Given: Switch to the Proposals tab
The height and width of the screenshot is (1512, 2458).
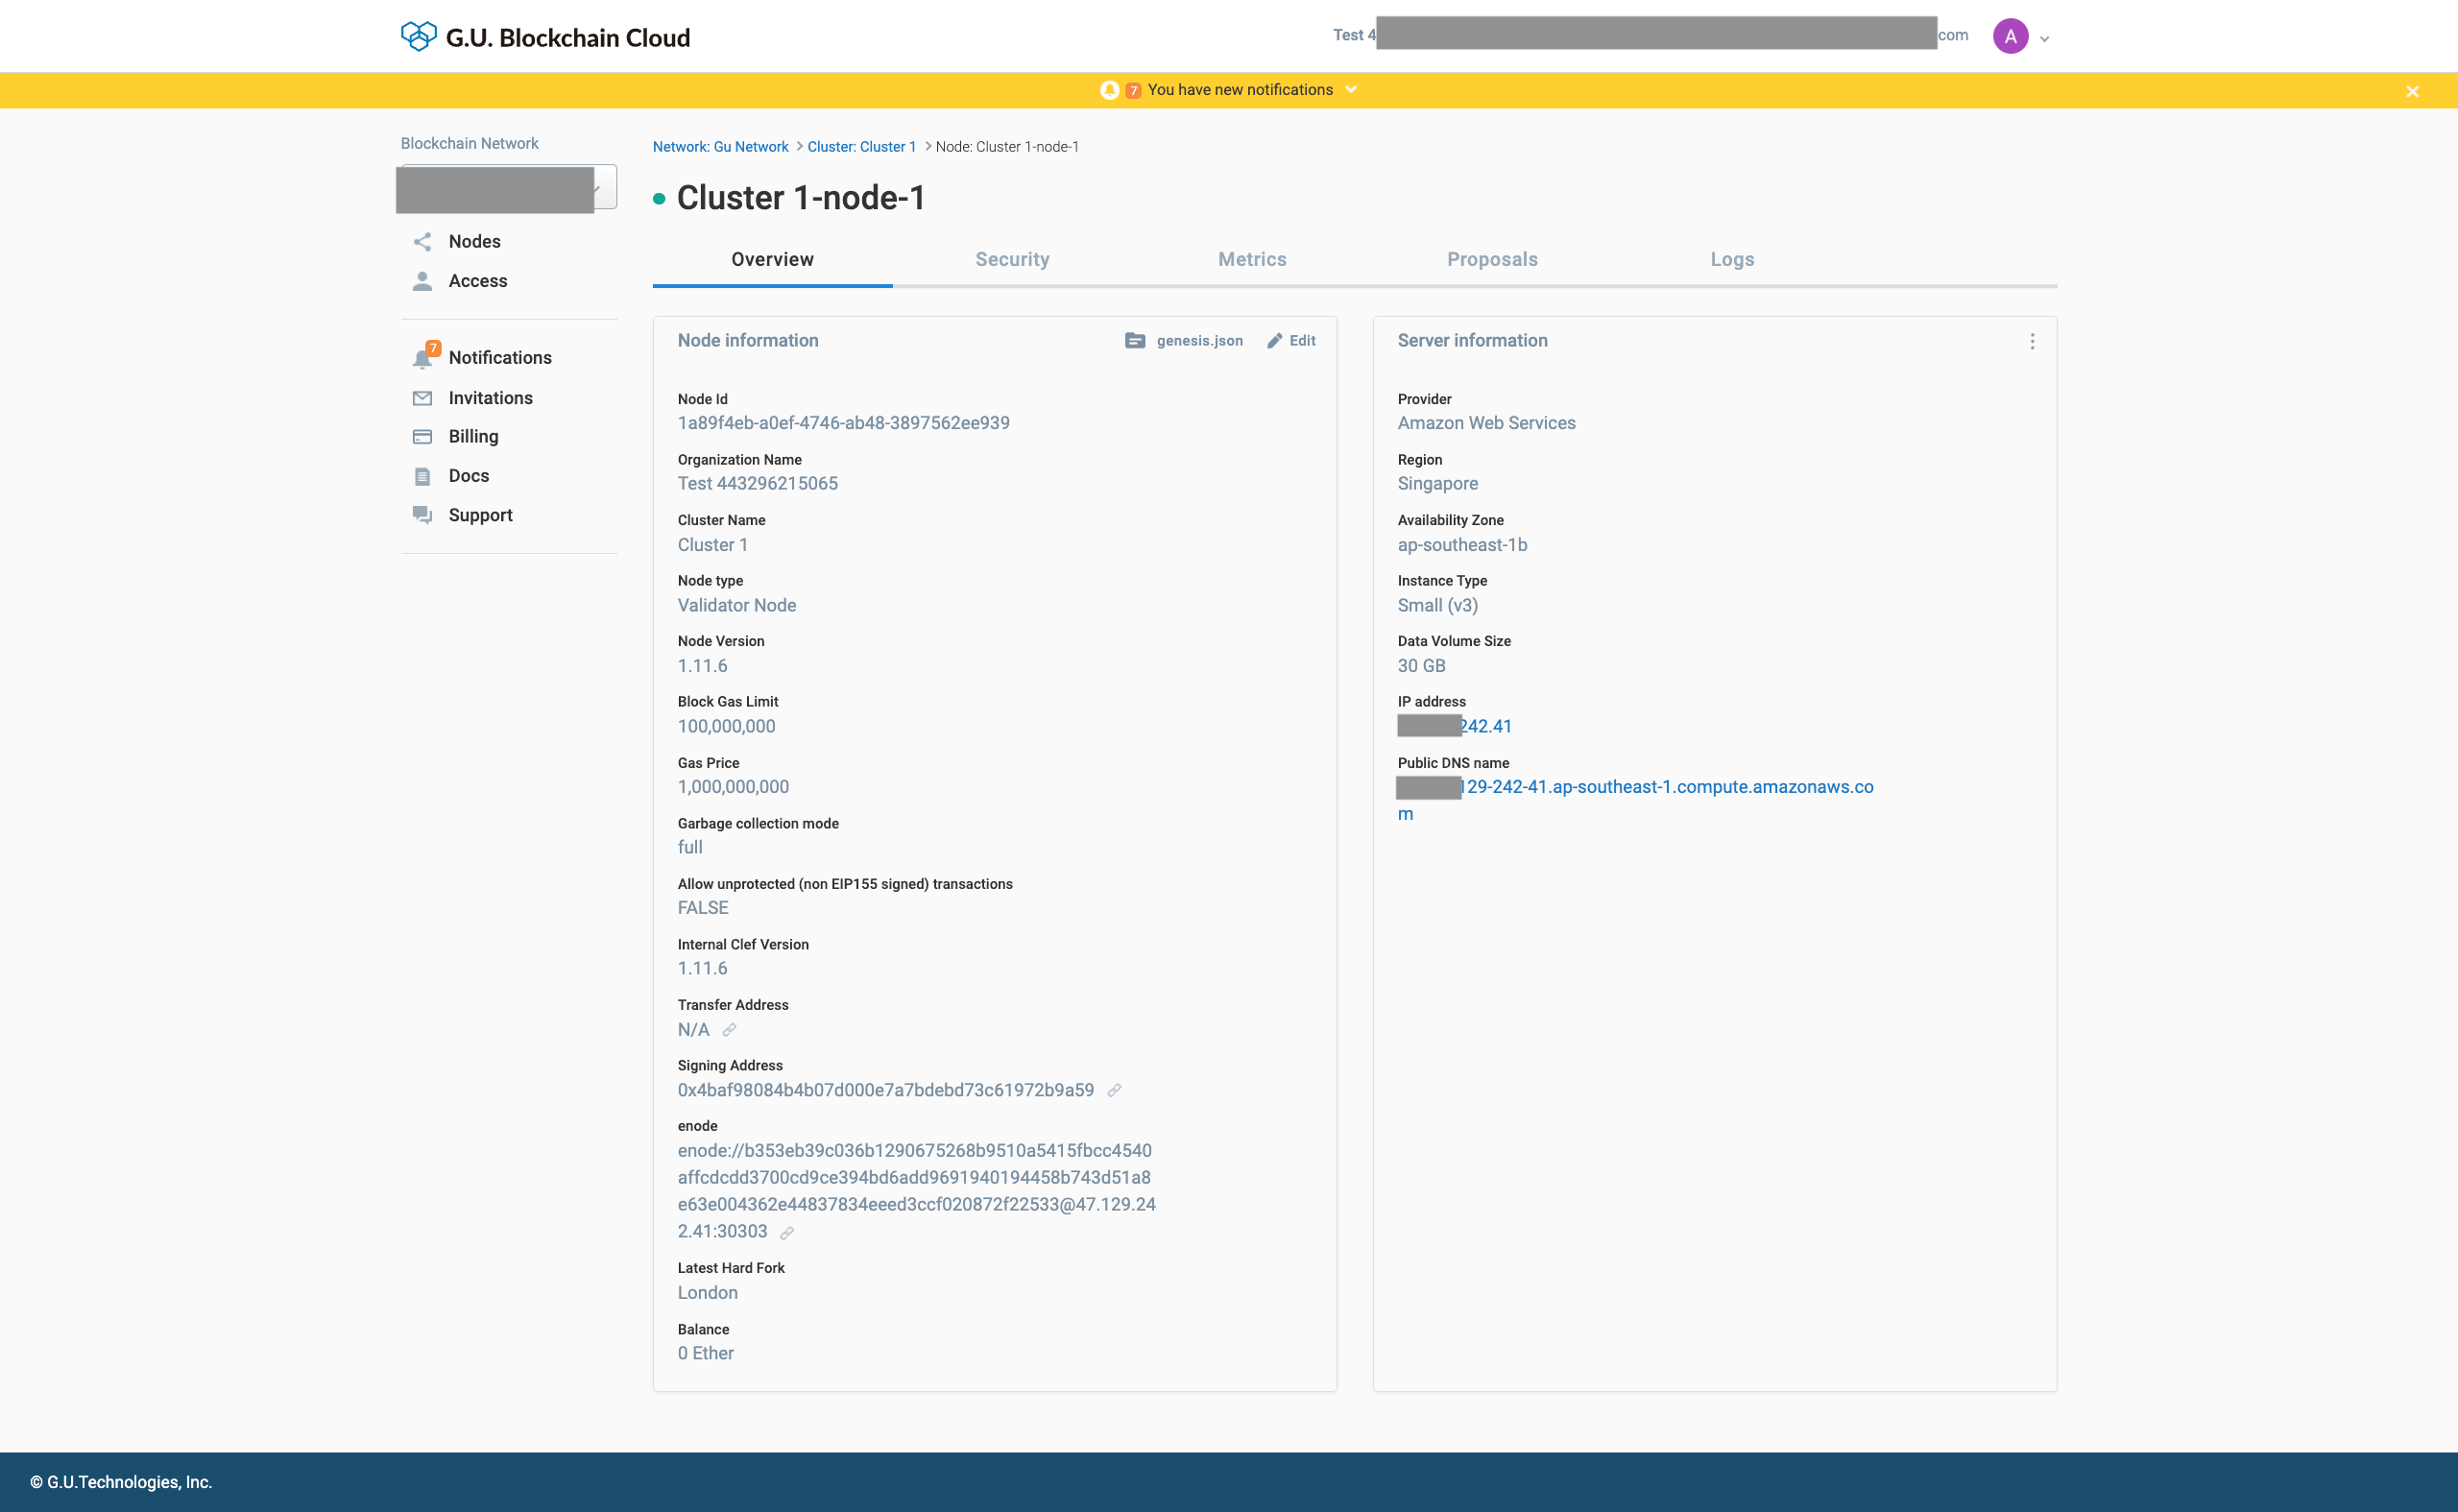Looking at the screenshot, I should point(1493,260).
